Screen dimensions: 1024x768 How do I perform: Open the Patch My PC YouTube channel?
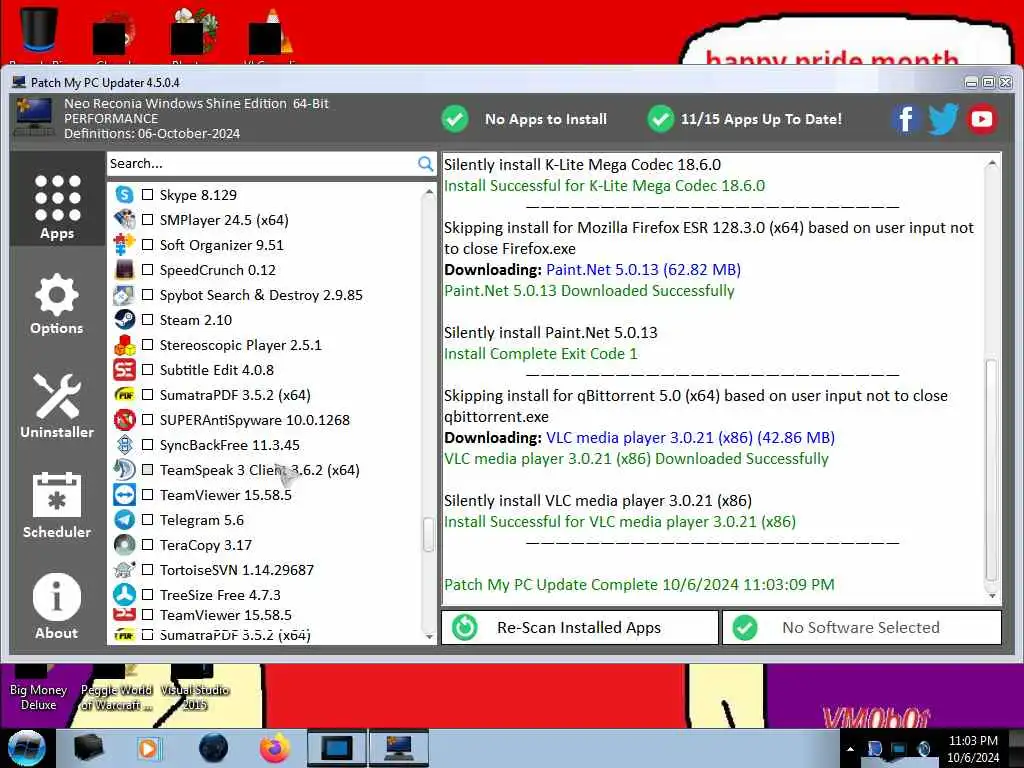[982, 119]
